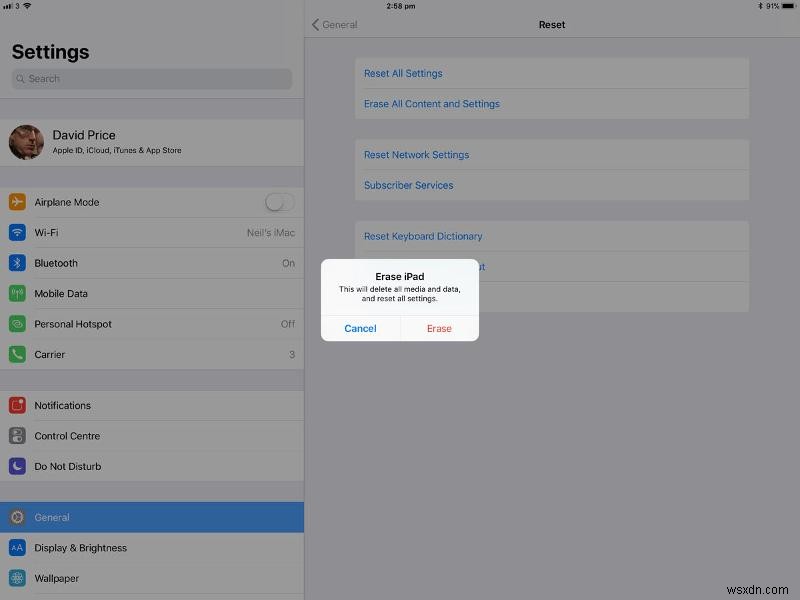Tap Reset All Settings
This screenshot has height=600, width=800.
[404, 73]
